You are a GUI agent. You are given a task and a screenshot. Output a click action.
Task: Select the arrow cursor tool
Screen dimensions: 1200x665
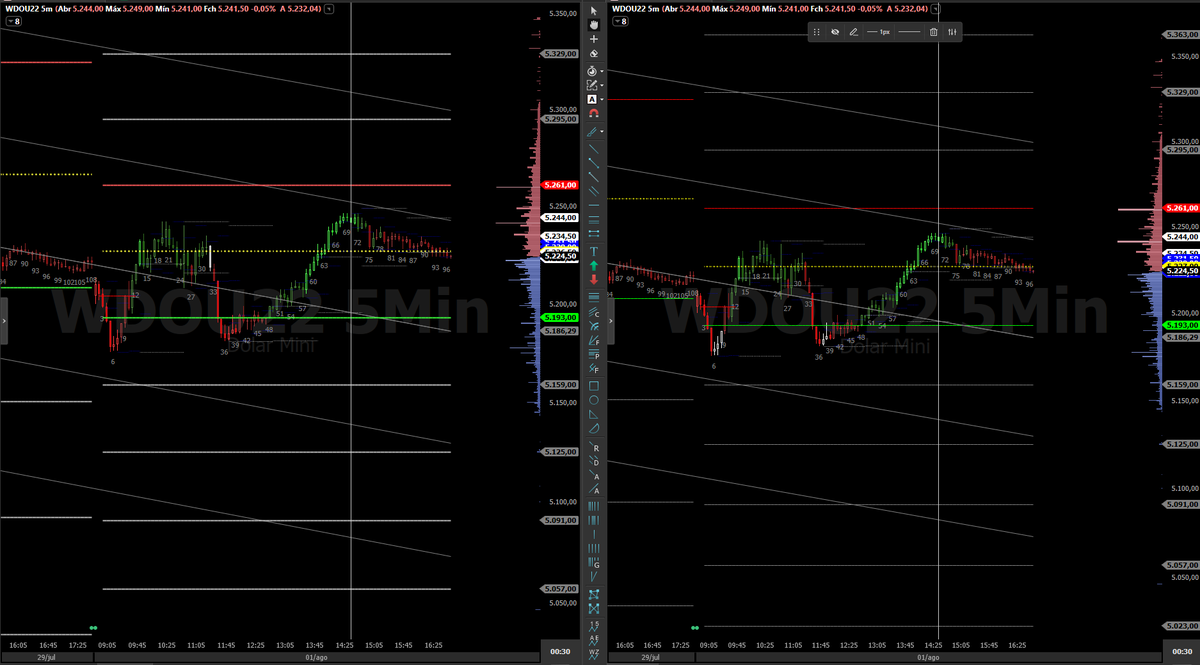593,10
